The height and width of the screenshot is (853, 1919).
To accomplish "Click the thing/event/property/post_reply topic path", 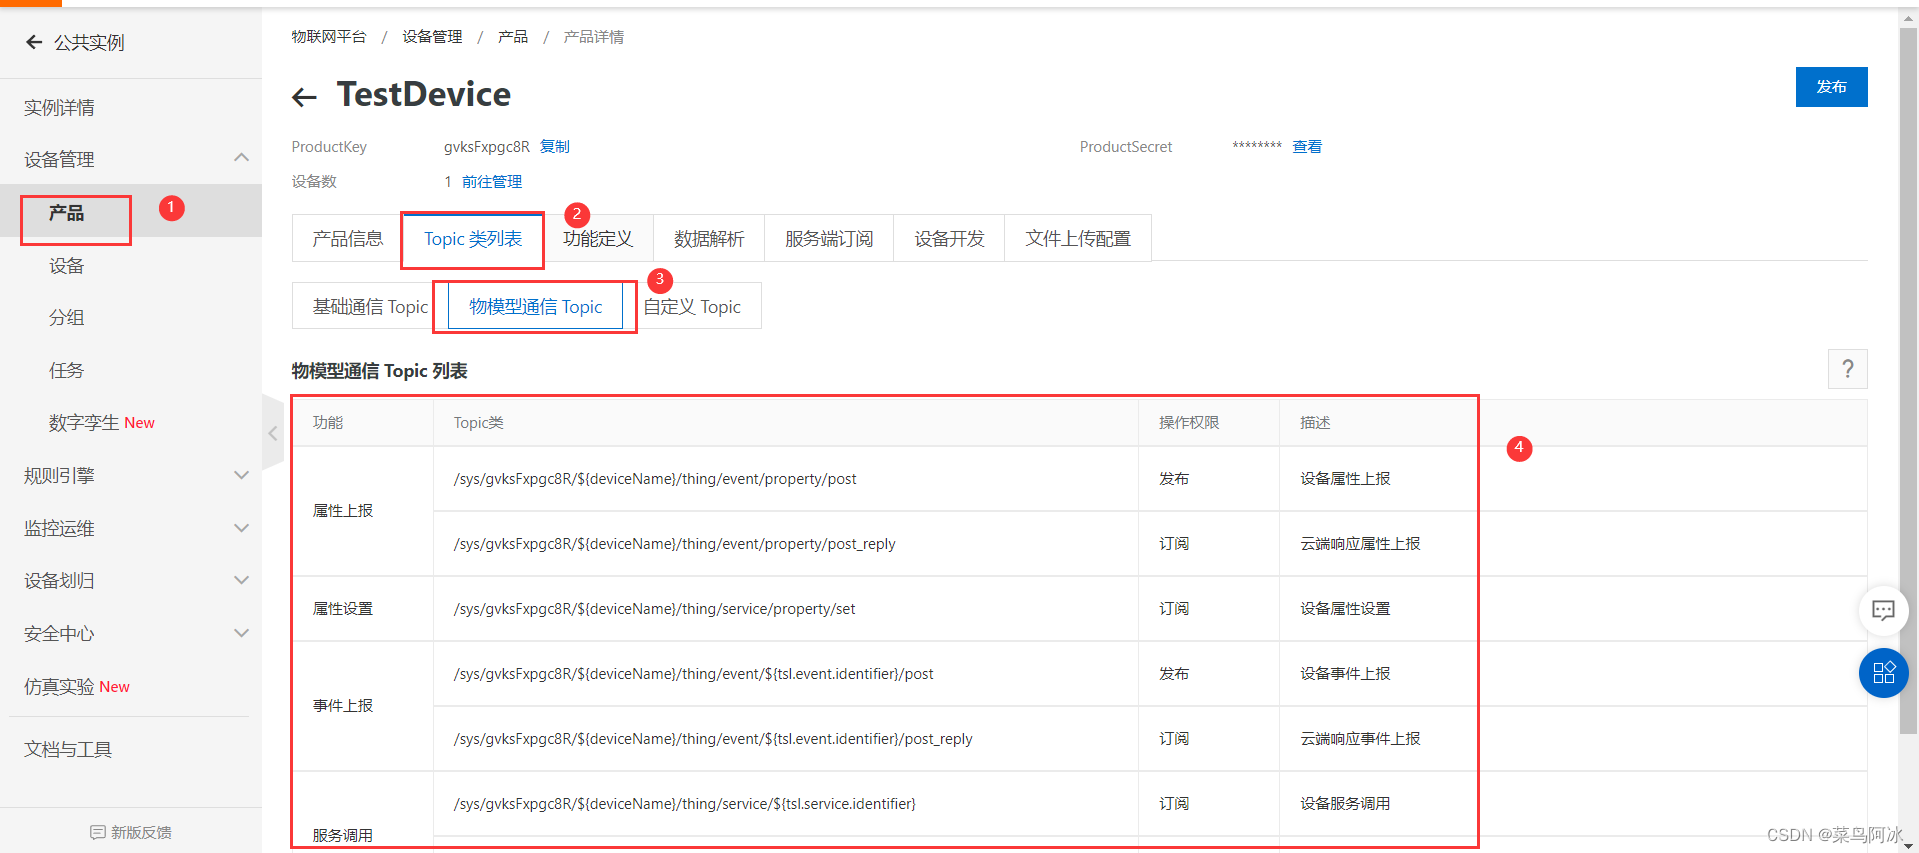I will coord(674,543).
